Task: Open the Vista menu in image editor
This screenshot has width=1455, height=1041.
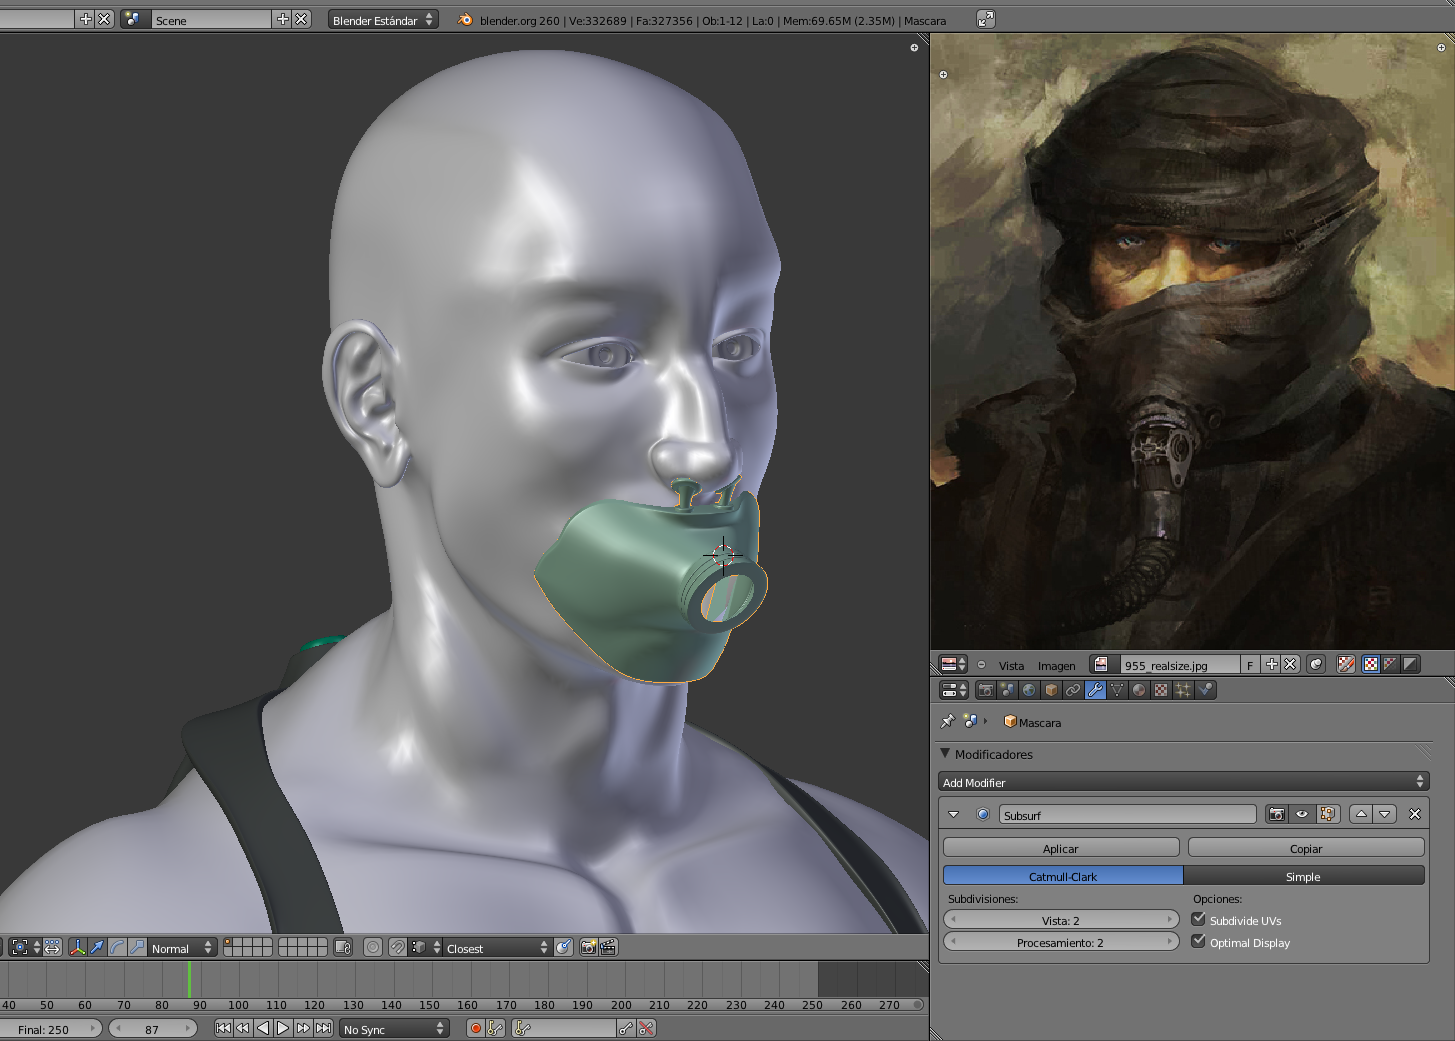Action: (x=1011, y=665)
